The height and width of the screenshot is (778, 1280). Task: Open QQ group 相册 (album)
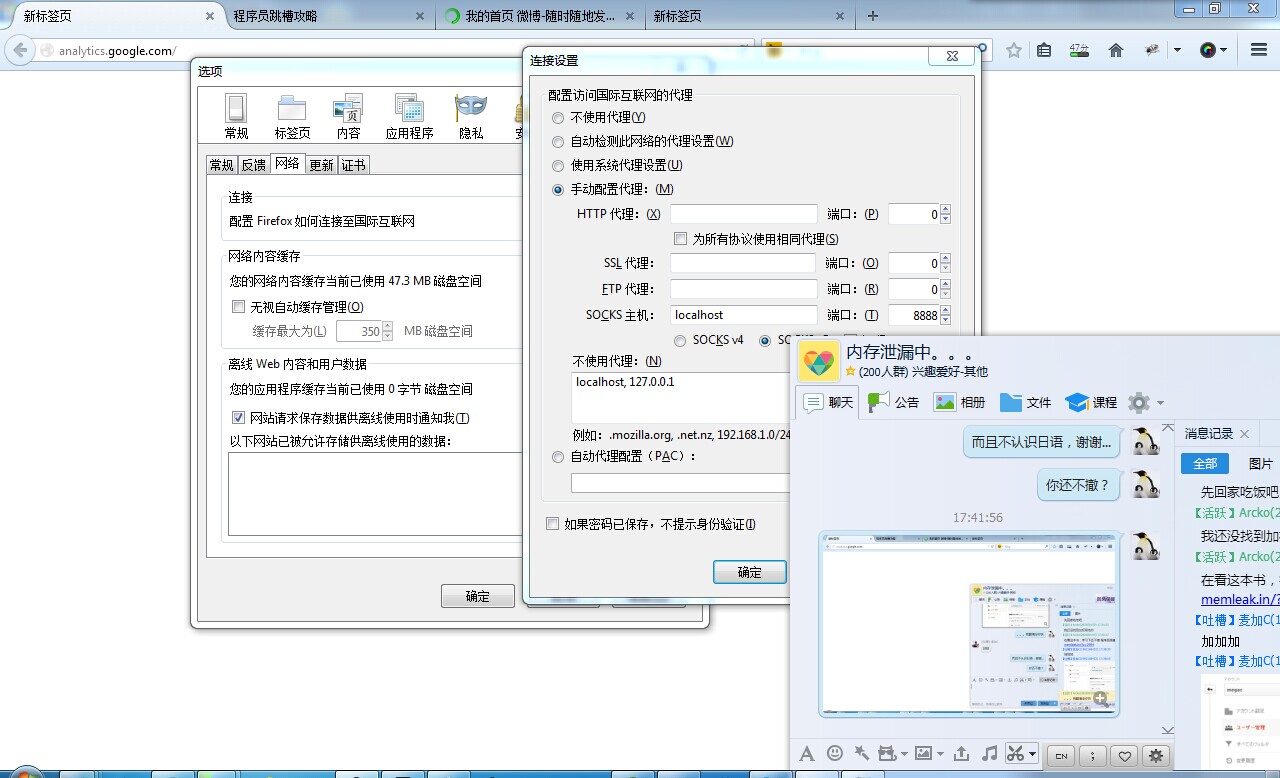click(959, 402)
